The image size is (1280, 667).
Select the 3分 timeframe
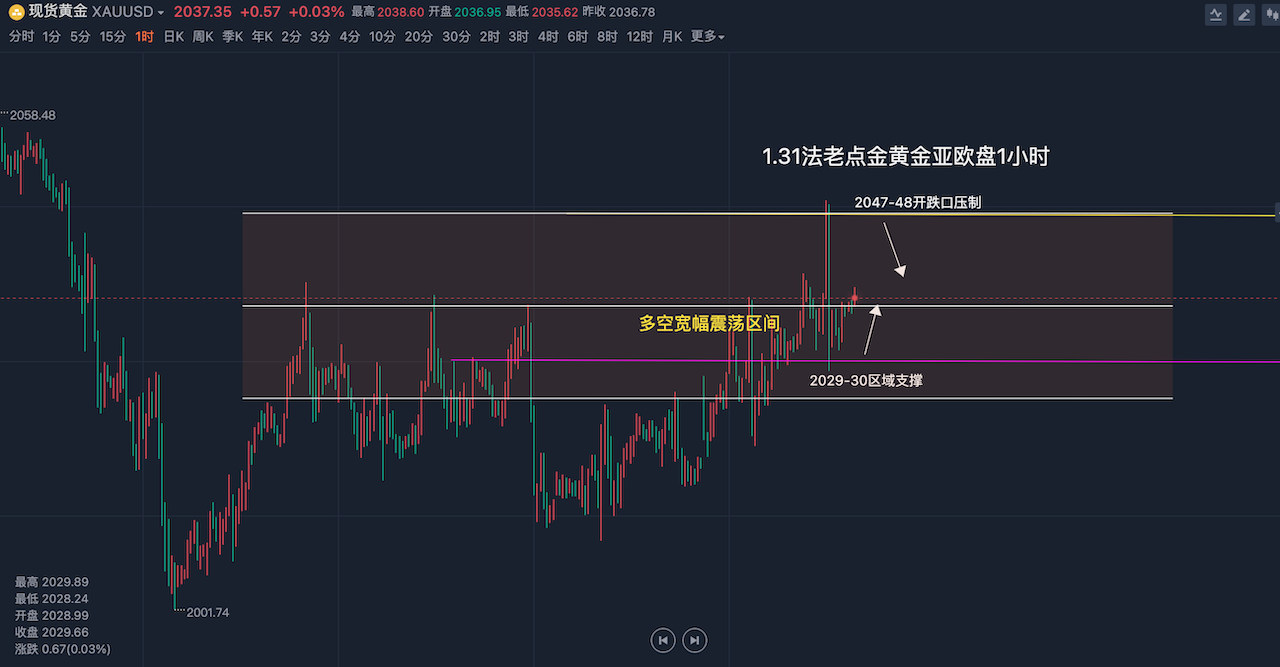point(320,36)
